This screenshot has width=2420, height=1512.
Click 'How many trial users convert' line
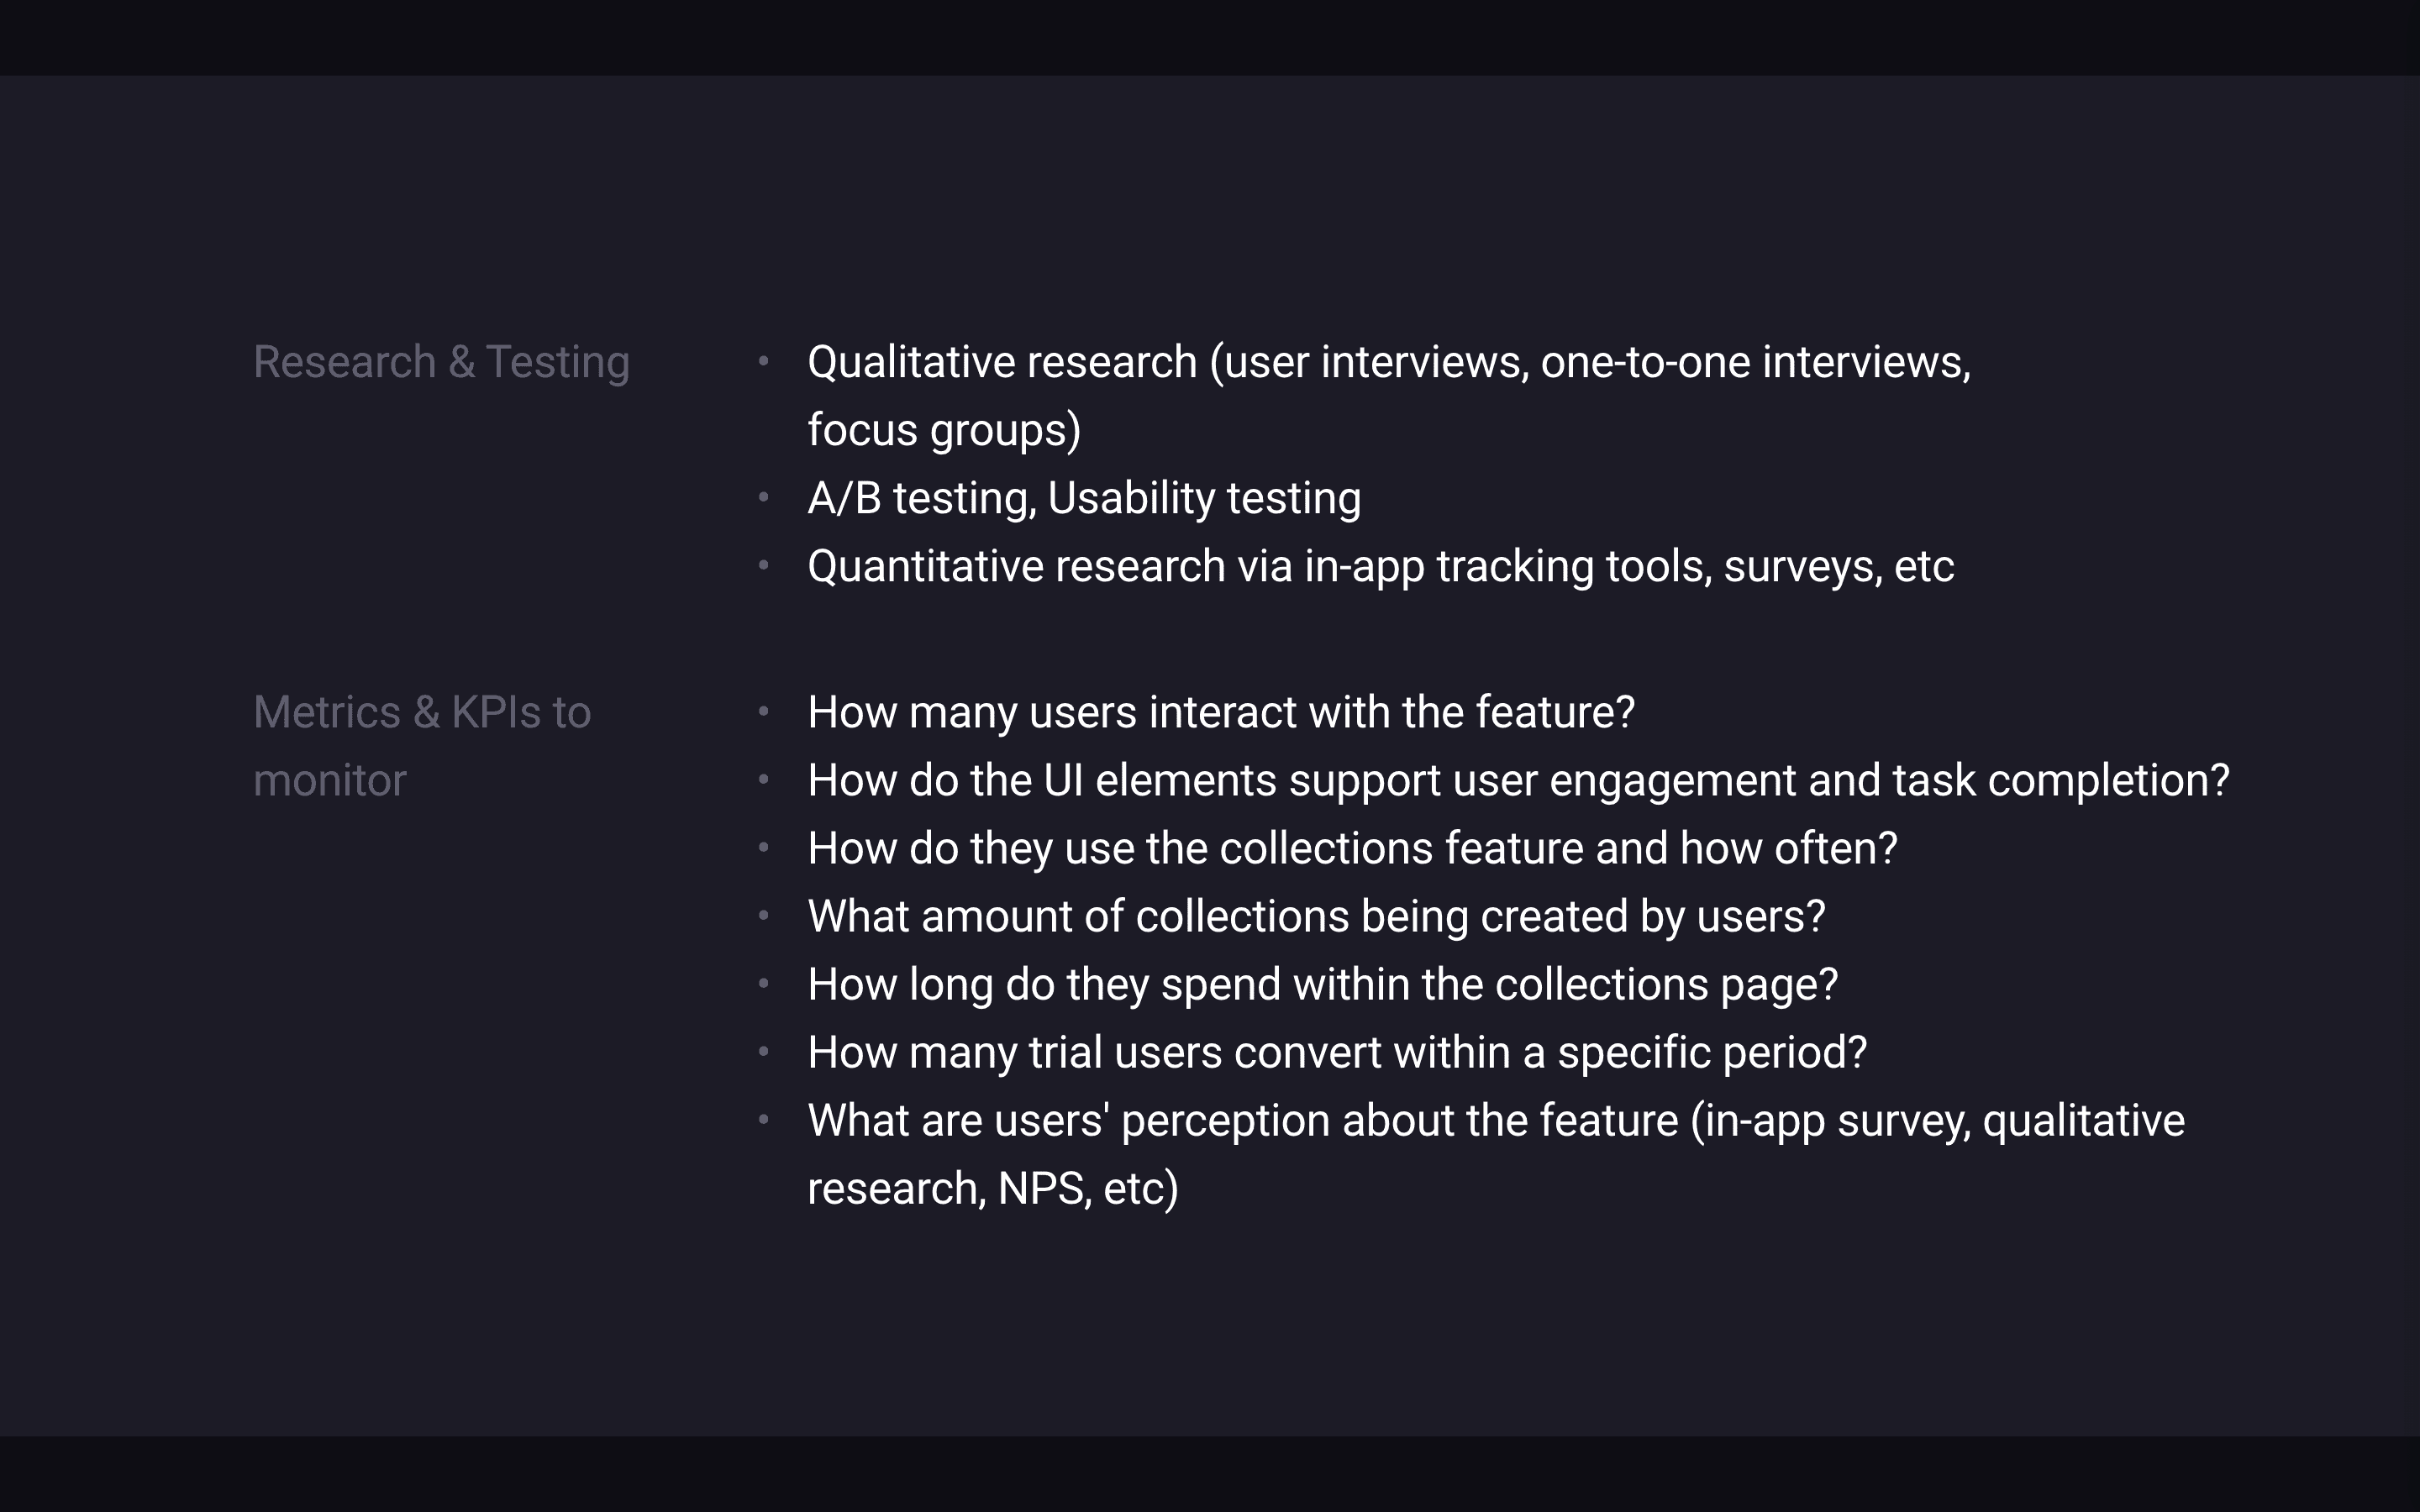point(1336,1052)
